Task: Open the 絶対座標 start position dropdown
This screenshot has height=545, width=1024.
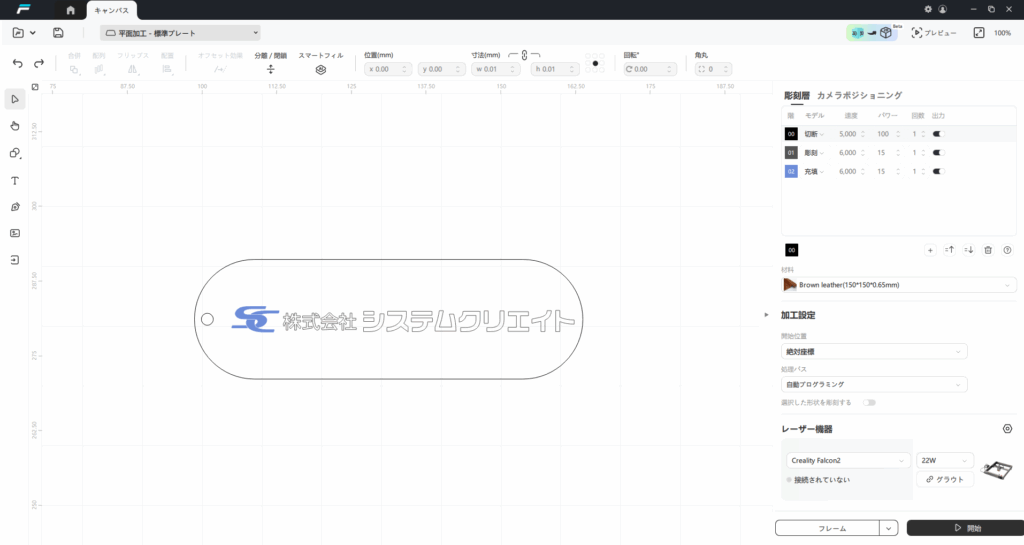Action: pyautogui.click(x=874, y=352)
